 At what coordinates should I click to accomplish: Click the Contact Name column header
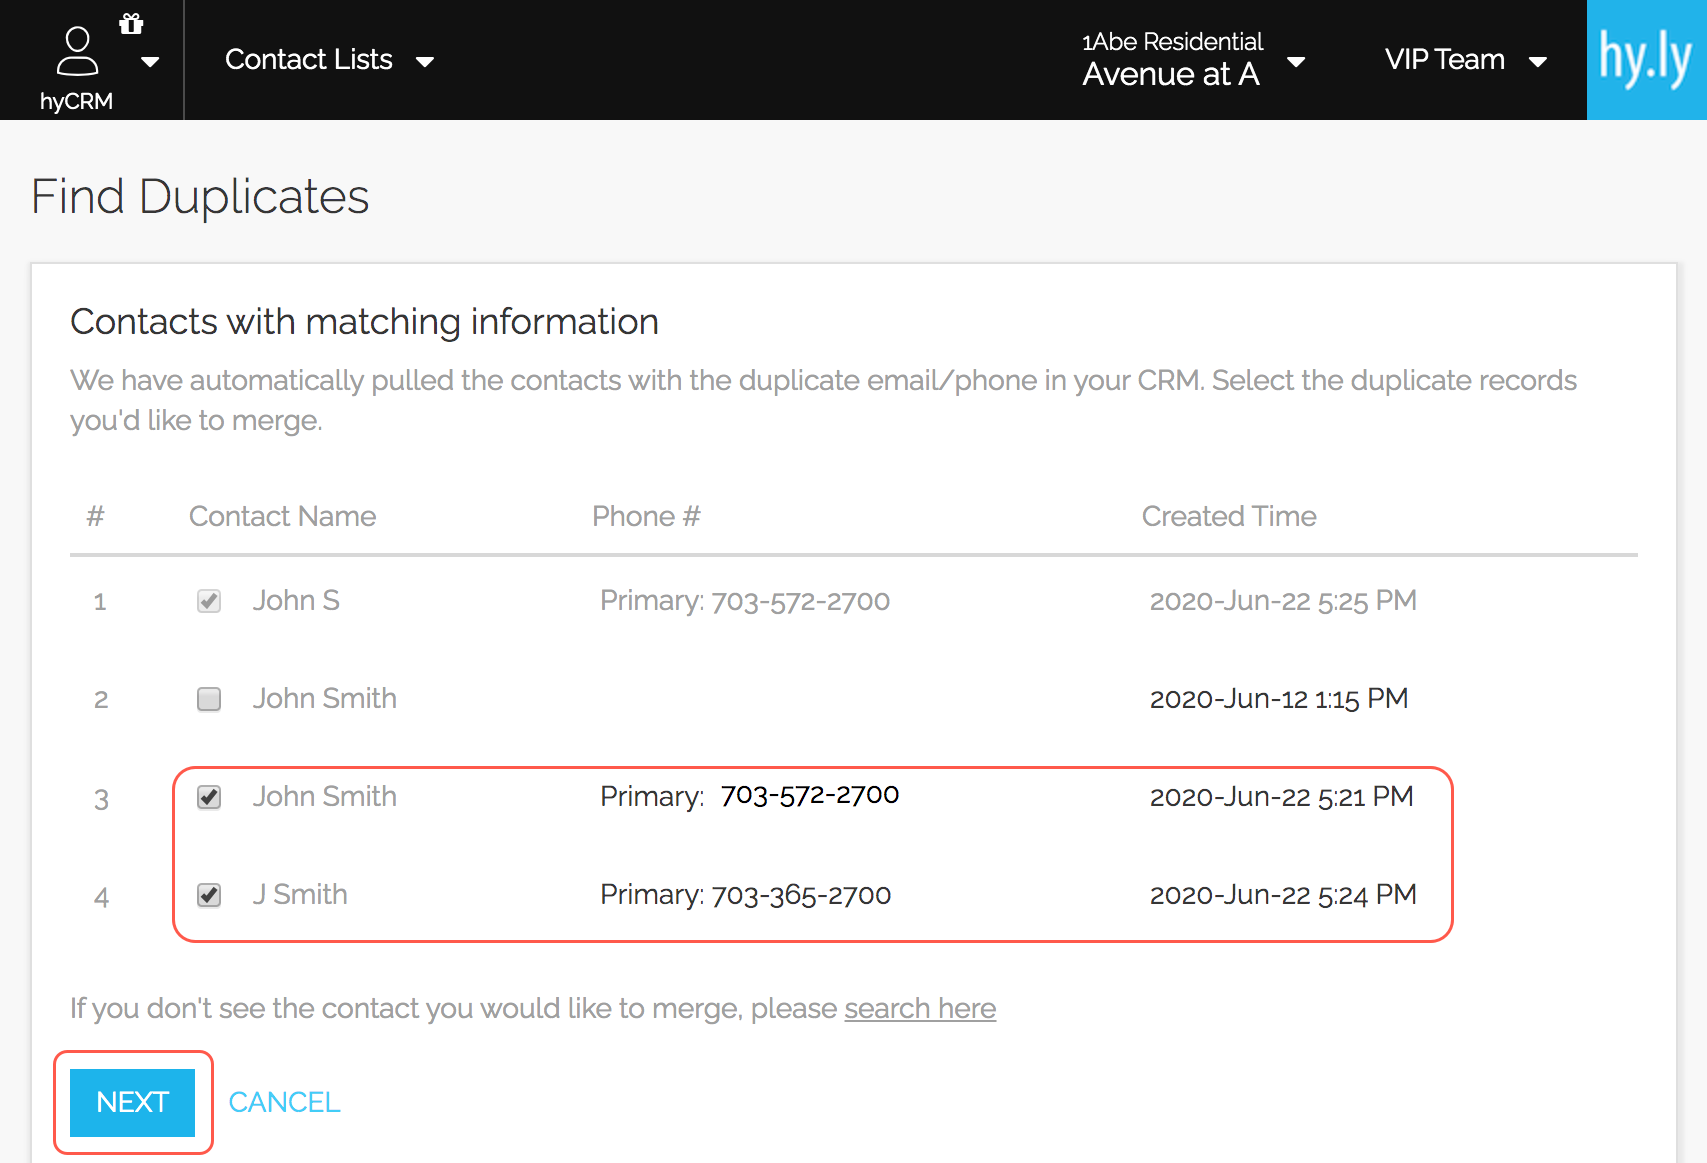click(282, 516)
